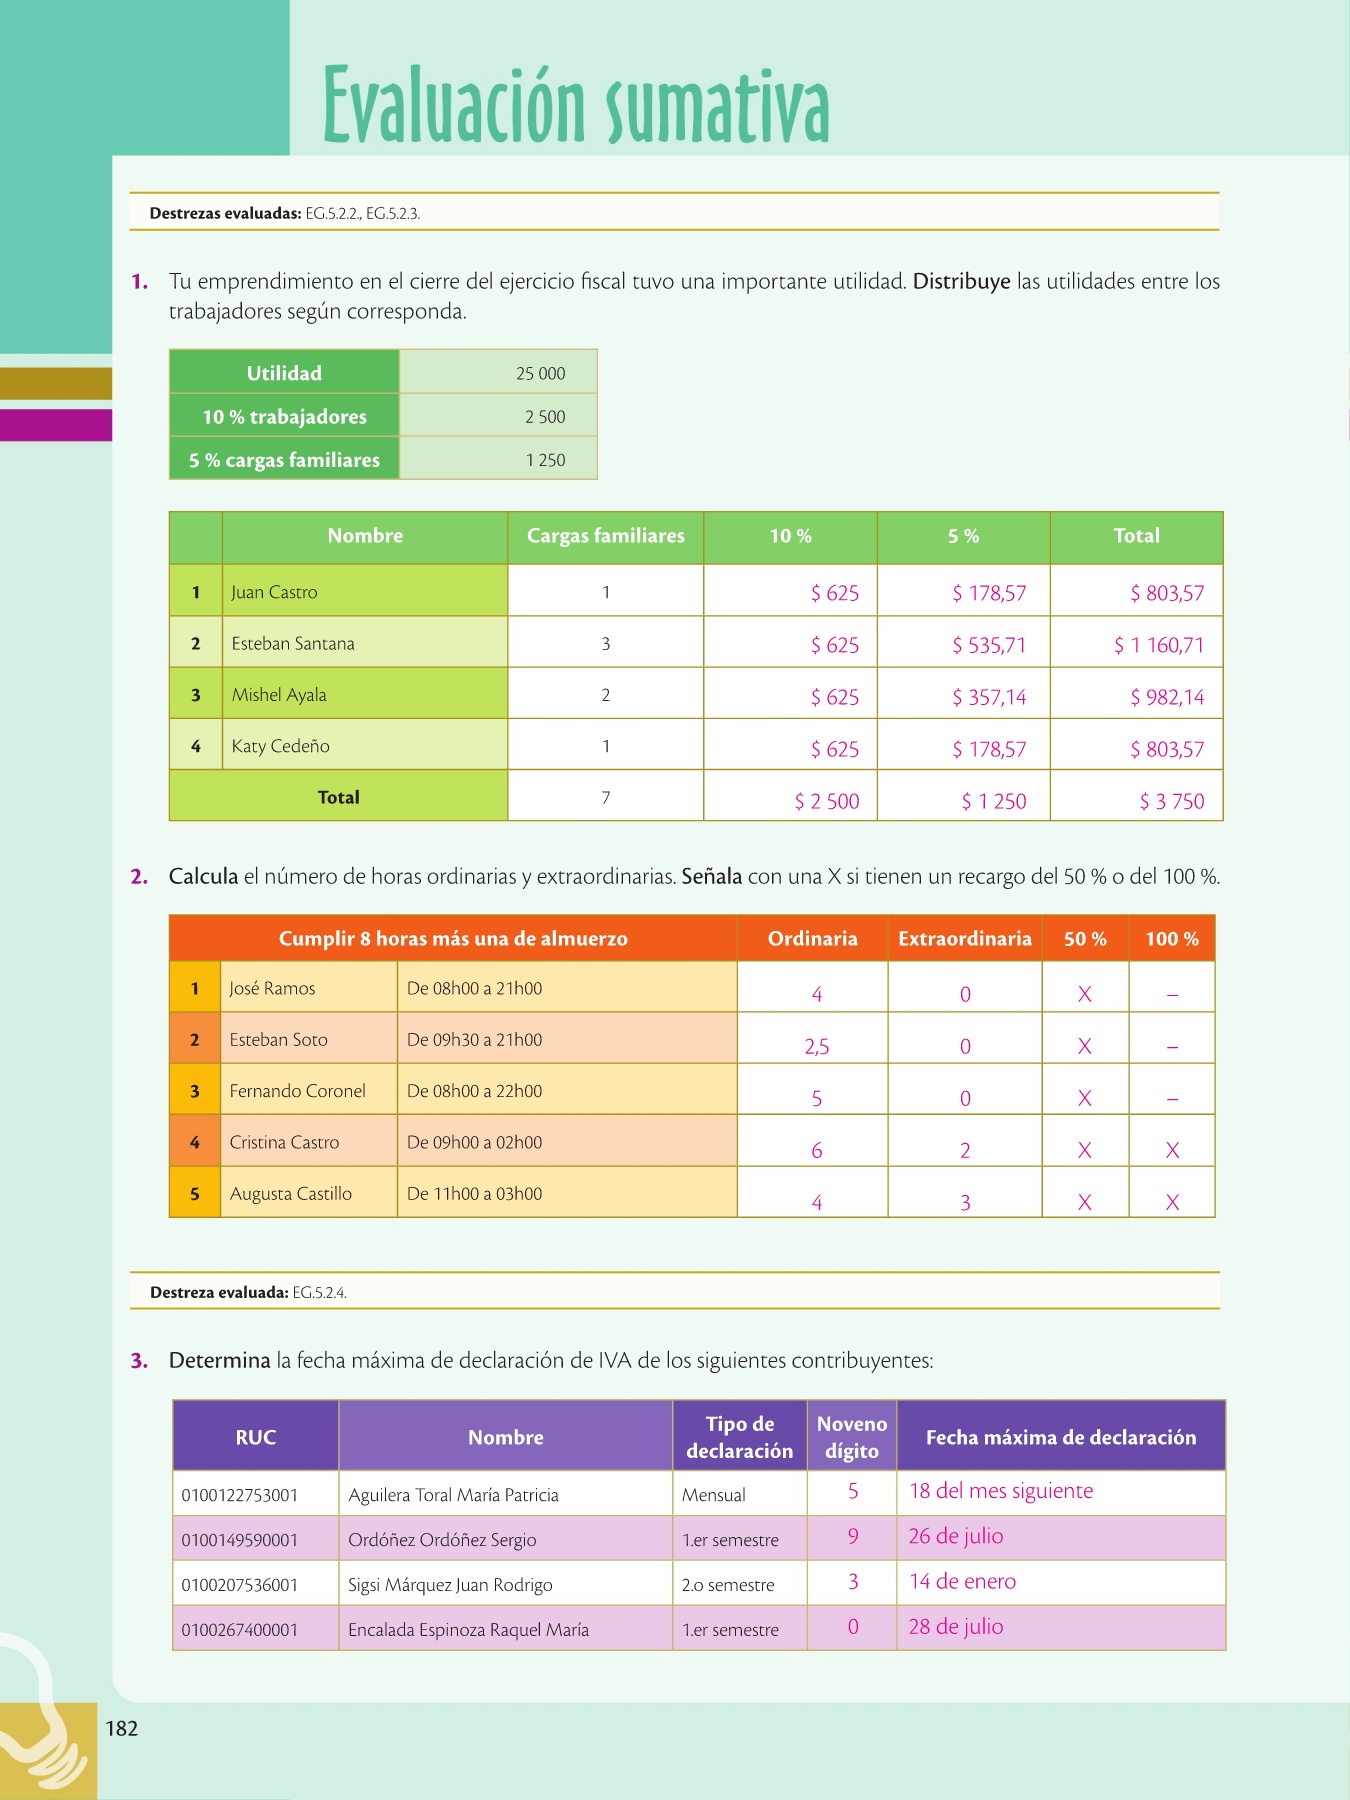The height and width of the screenshot is (1800, 1350).
Task: Select Fernando Coronel's schedule 'De 08h00 a 22h00'
Action: click(x=474, y=1091)
